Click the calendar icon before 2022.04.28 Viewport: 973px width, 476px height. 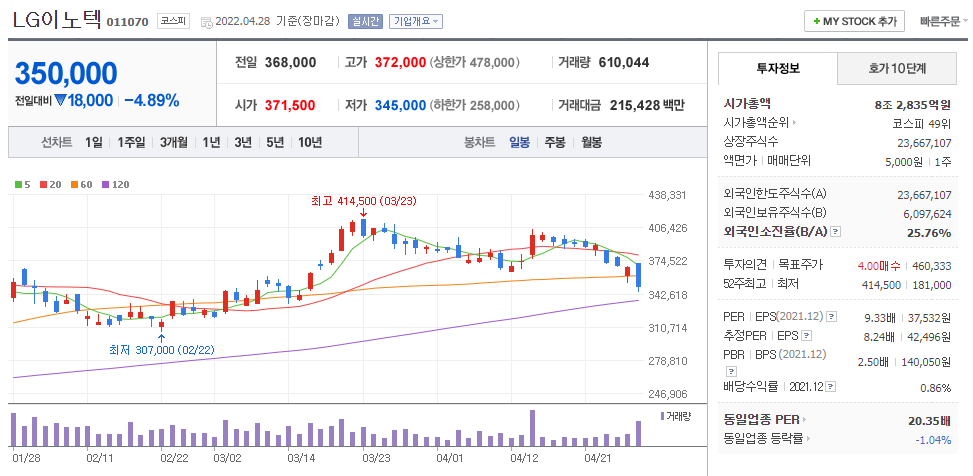pos(207,22)
